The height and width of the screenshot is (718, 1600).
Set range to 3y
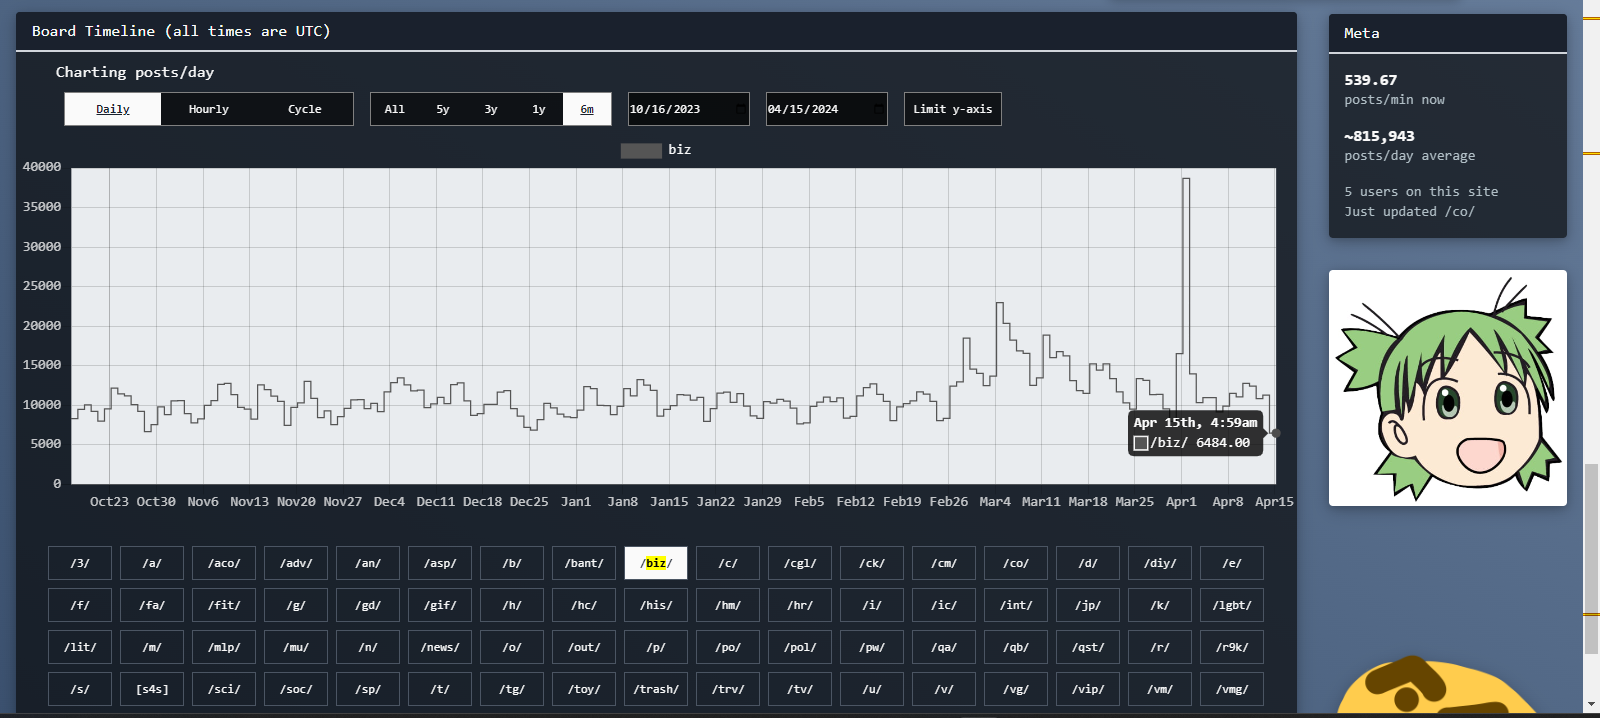click(491, 109)
